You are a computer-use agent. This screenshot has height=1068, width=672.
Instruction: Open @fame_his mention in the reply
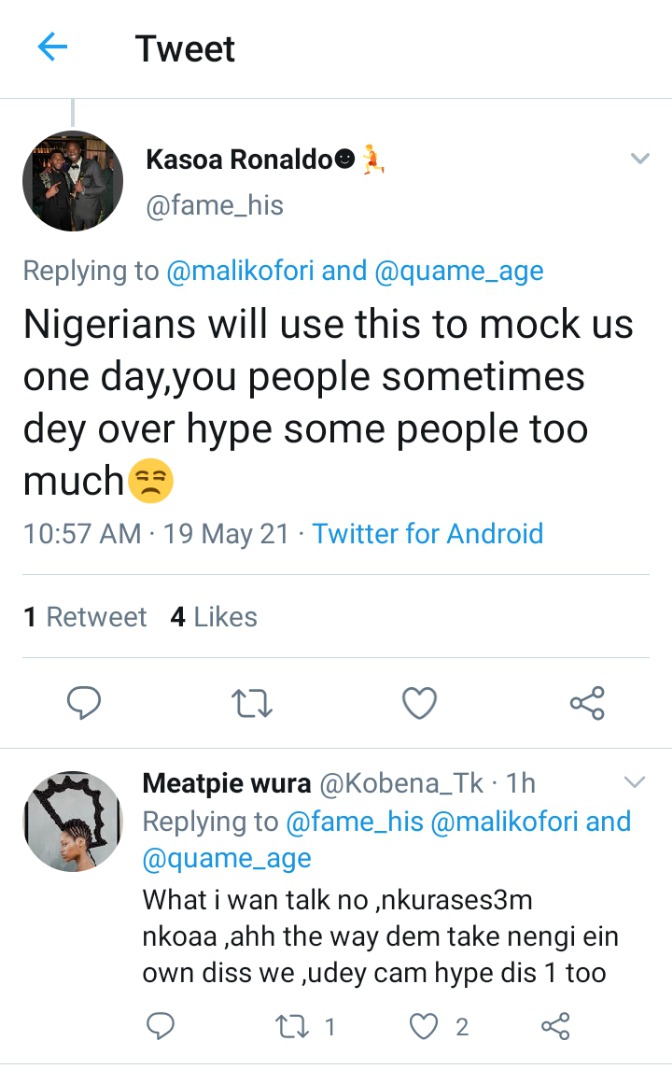coord(354,821)
